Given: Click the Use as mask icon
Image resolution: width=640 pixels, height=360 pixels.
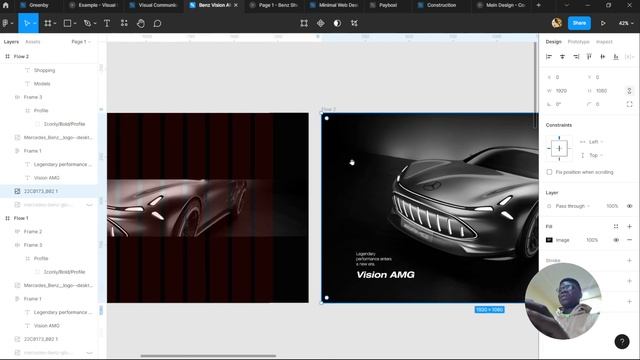Looking at the screenshot, I should coord(337,23).
